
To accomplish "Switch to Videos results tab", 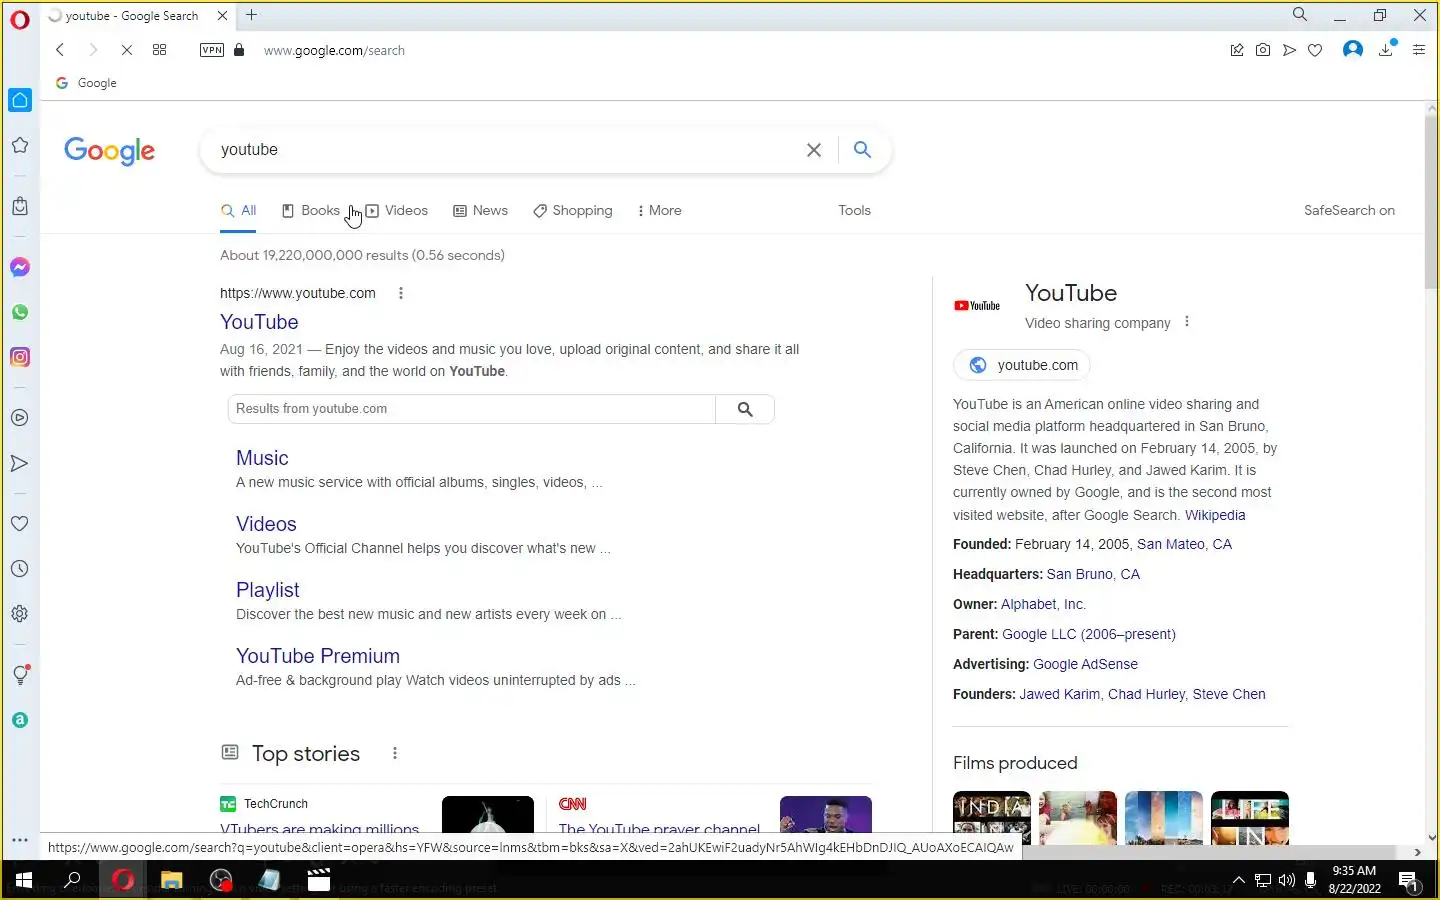I will 397,211.
